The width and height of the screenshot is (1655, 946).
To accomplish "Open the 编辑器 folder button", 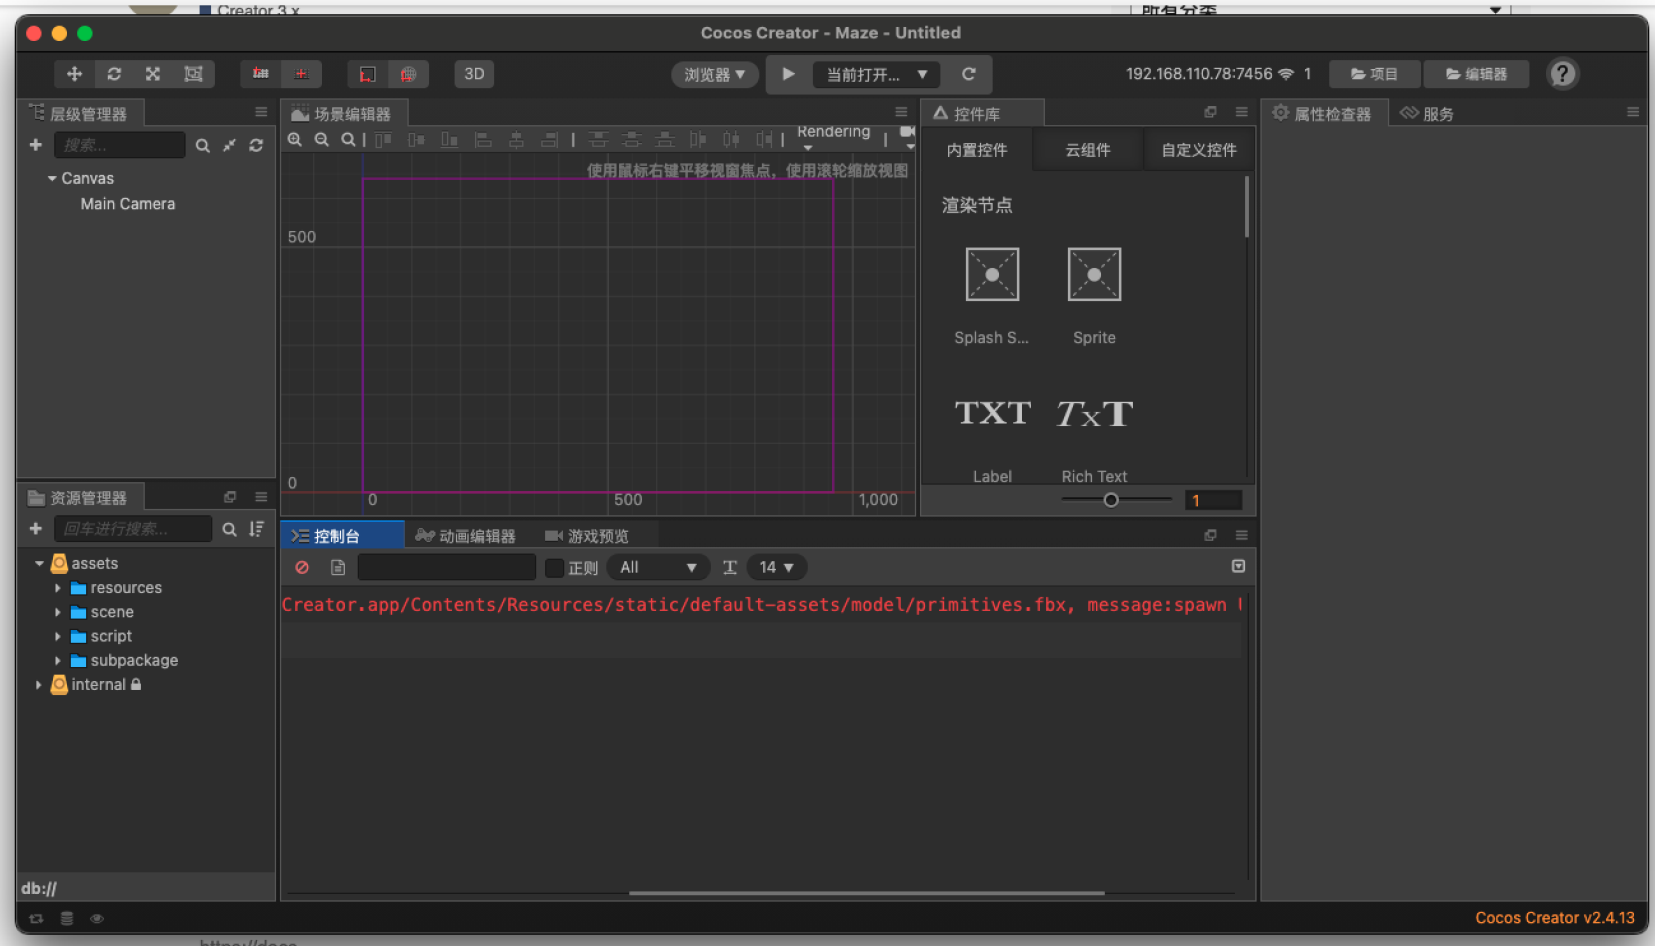I will 1477,74.
